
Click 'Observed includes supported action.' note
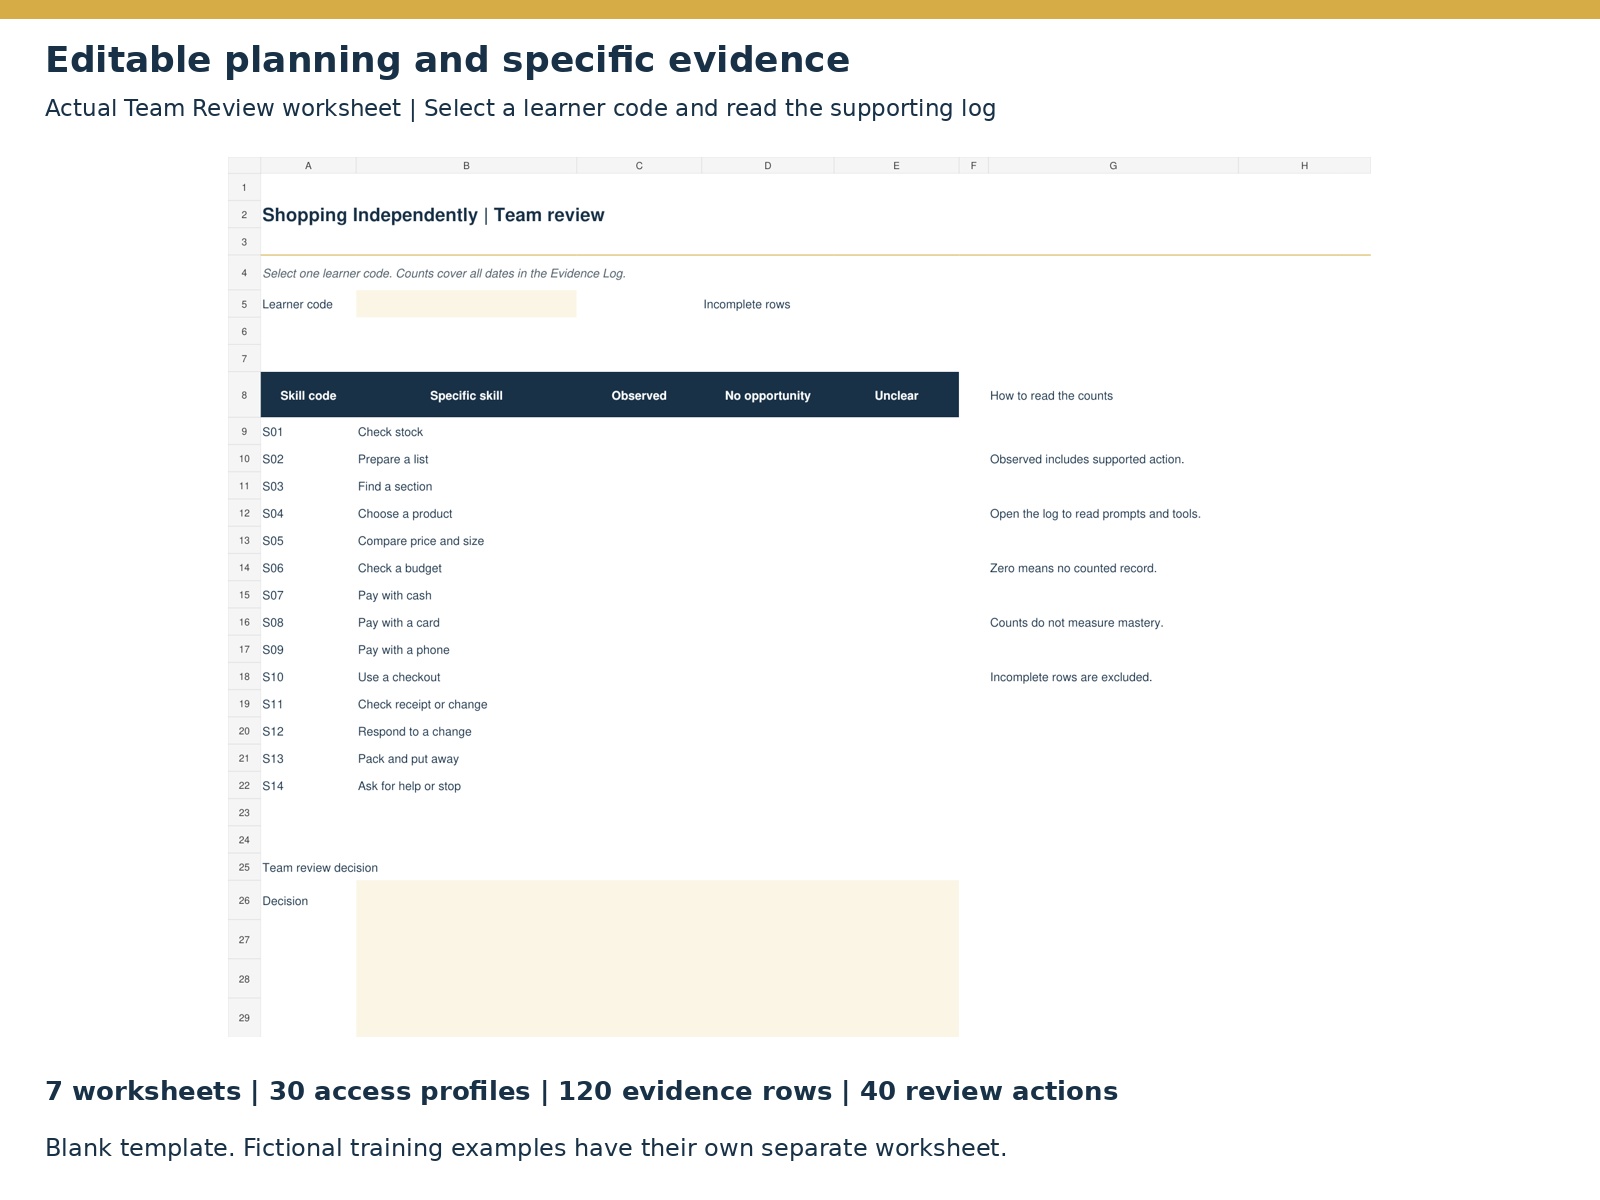pos(1087,460)
